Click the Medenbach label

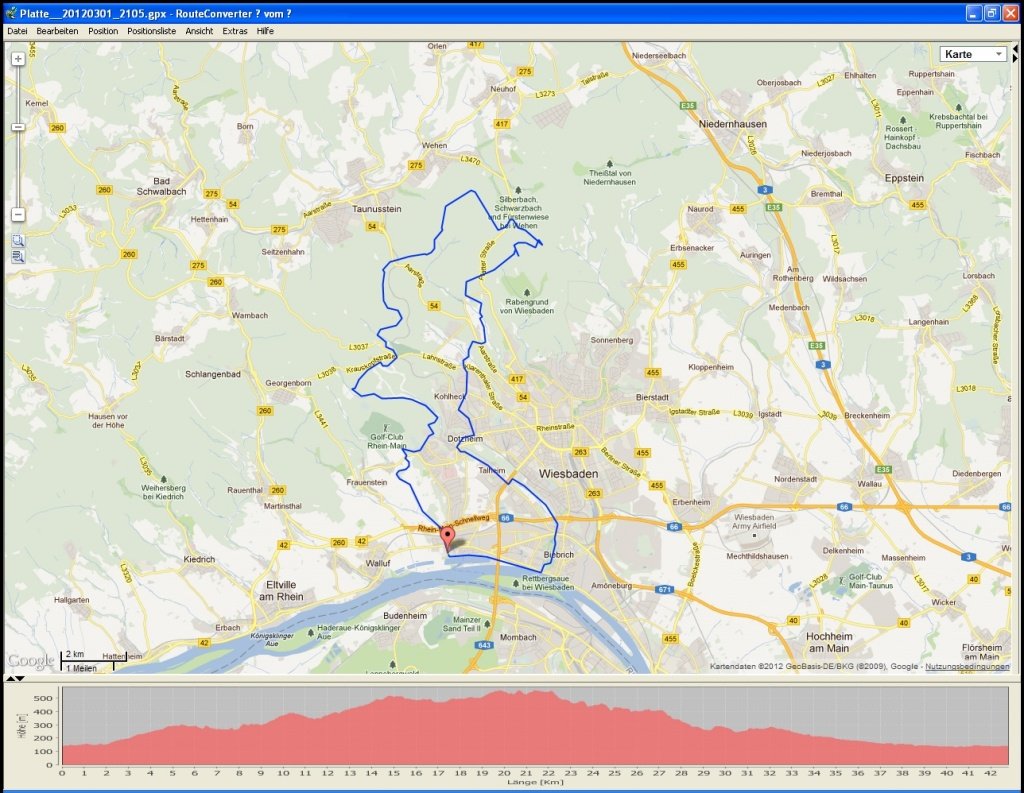(789, 307)
